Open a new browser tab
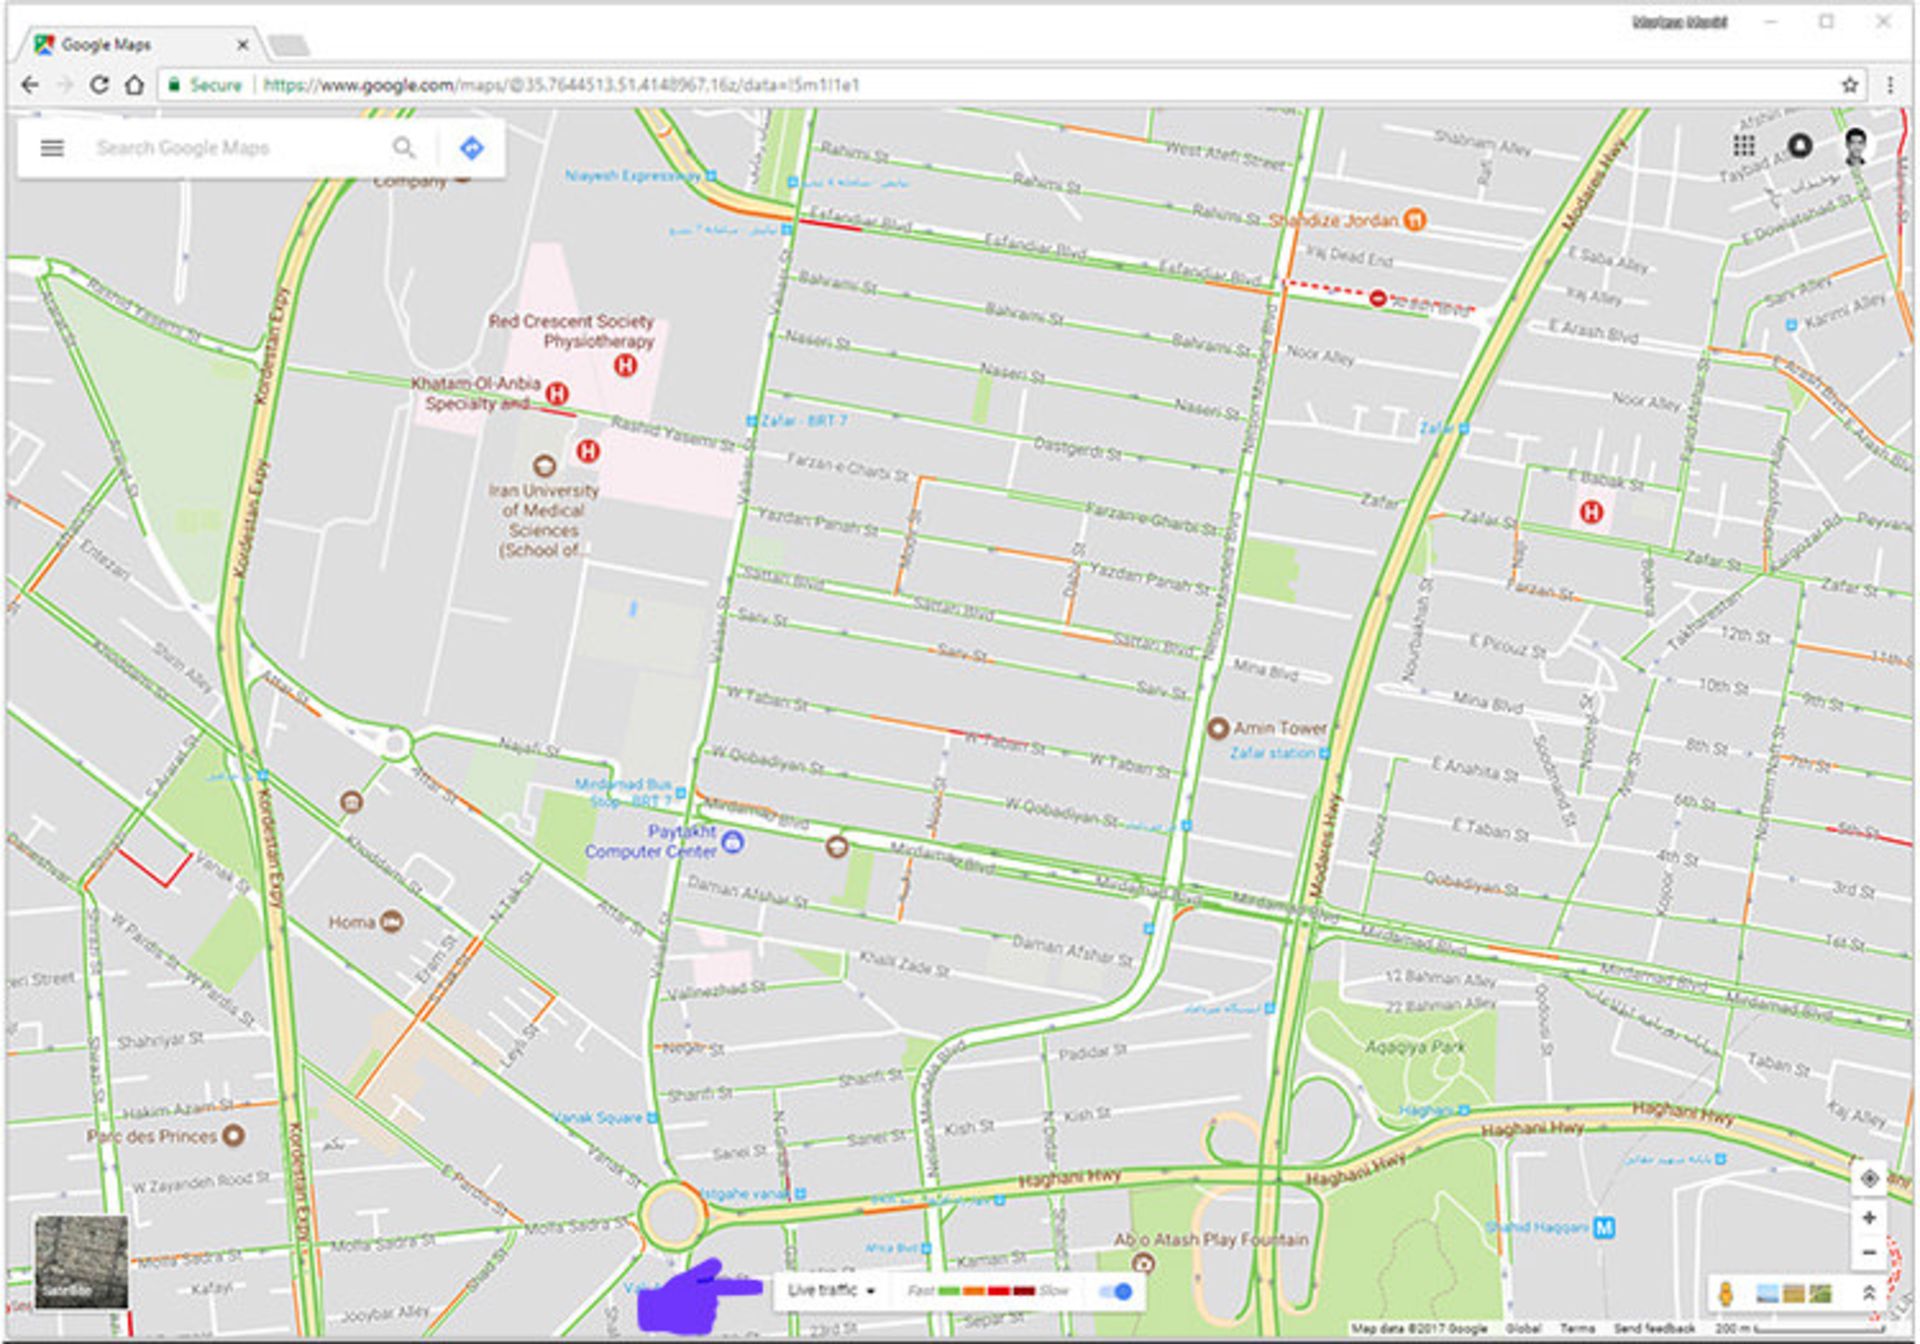The width and height of the screenshot is (1920, 1344). (x=289, y=46)
